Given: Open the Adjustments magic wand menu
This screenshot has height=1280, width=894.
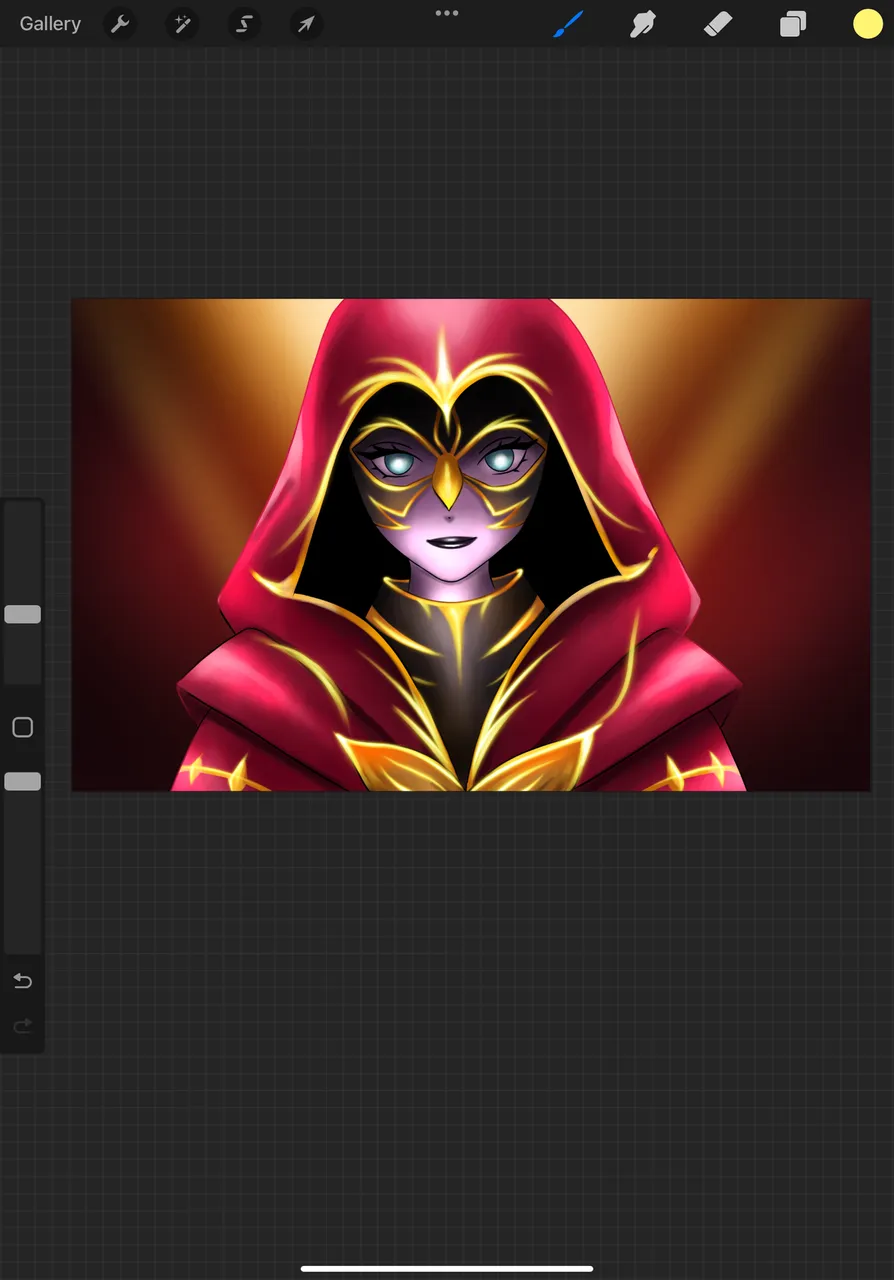Looking at the screenshot, I should tap(182, 24).
